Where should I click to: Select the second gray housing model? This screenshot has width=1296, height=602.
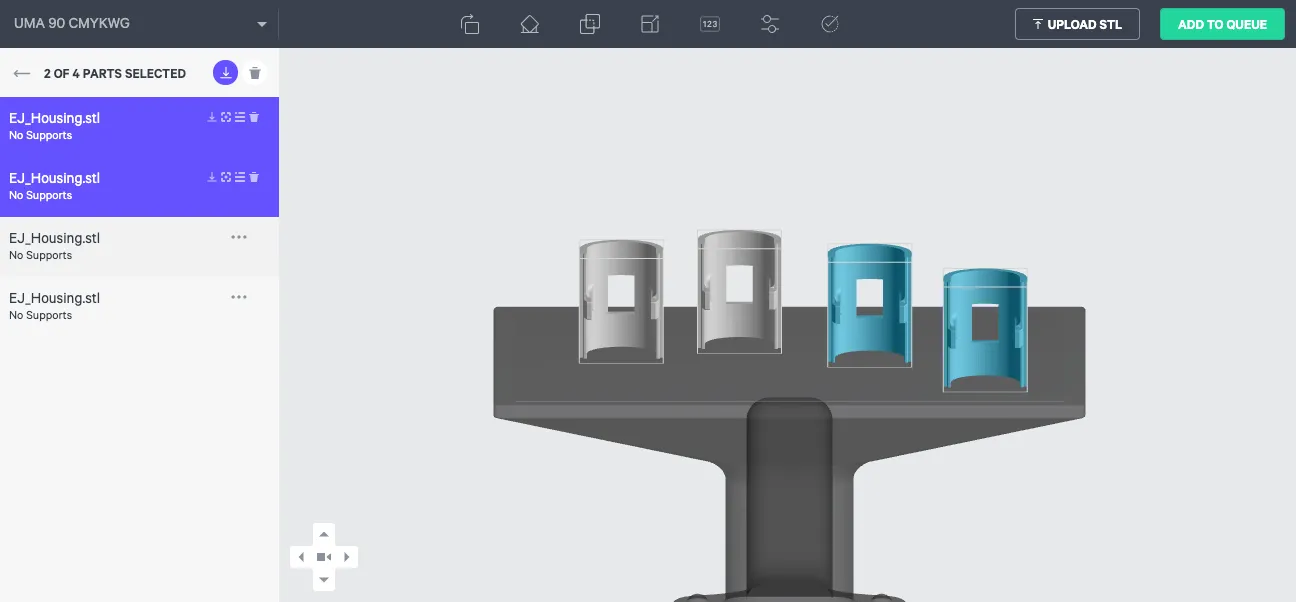pos(739,292)
